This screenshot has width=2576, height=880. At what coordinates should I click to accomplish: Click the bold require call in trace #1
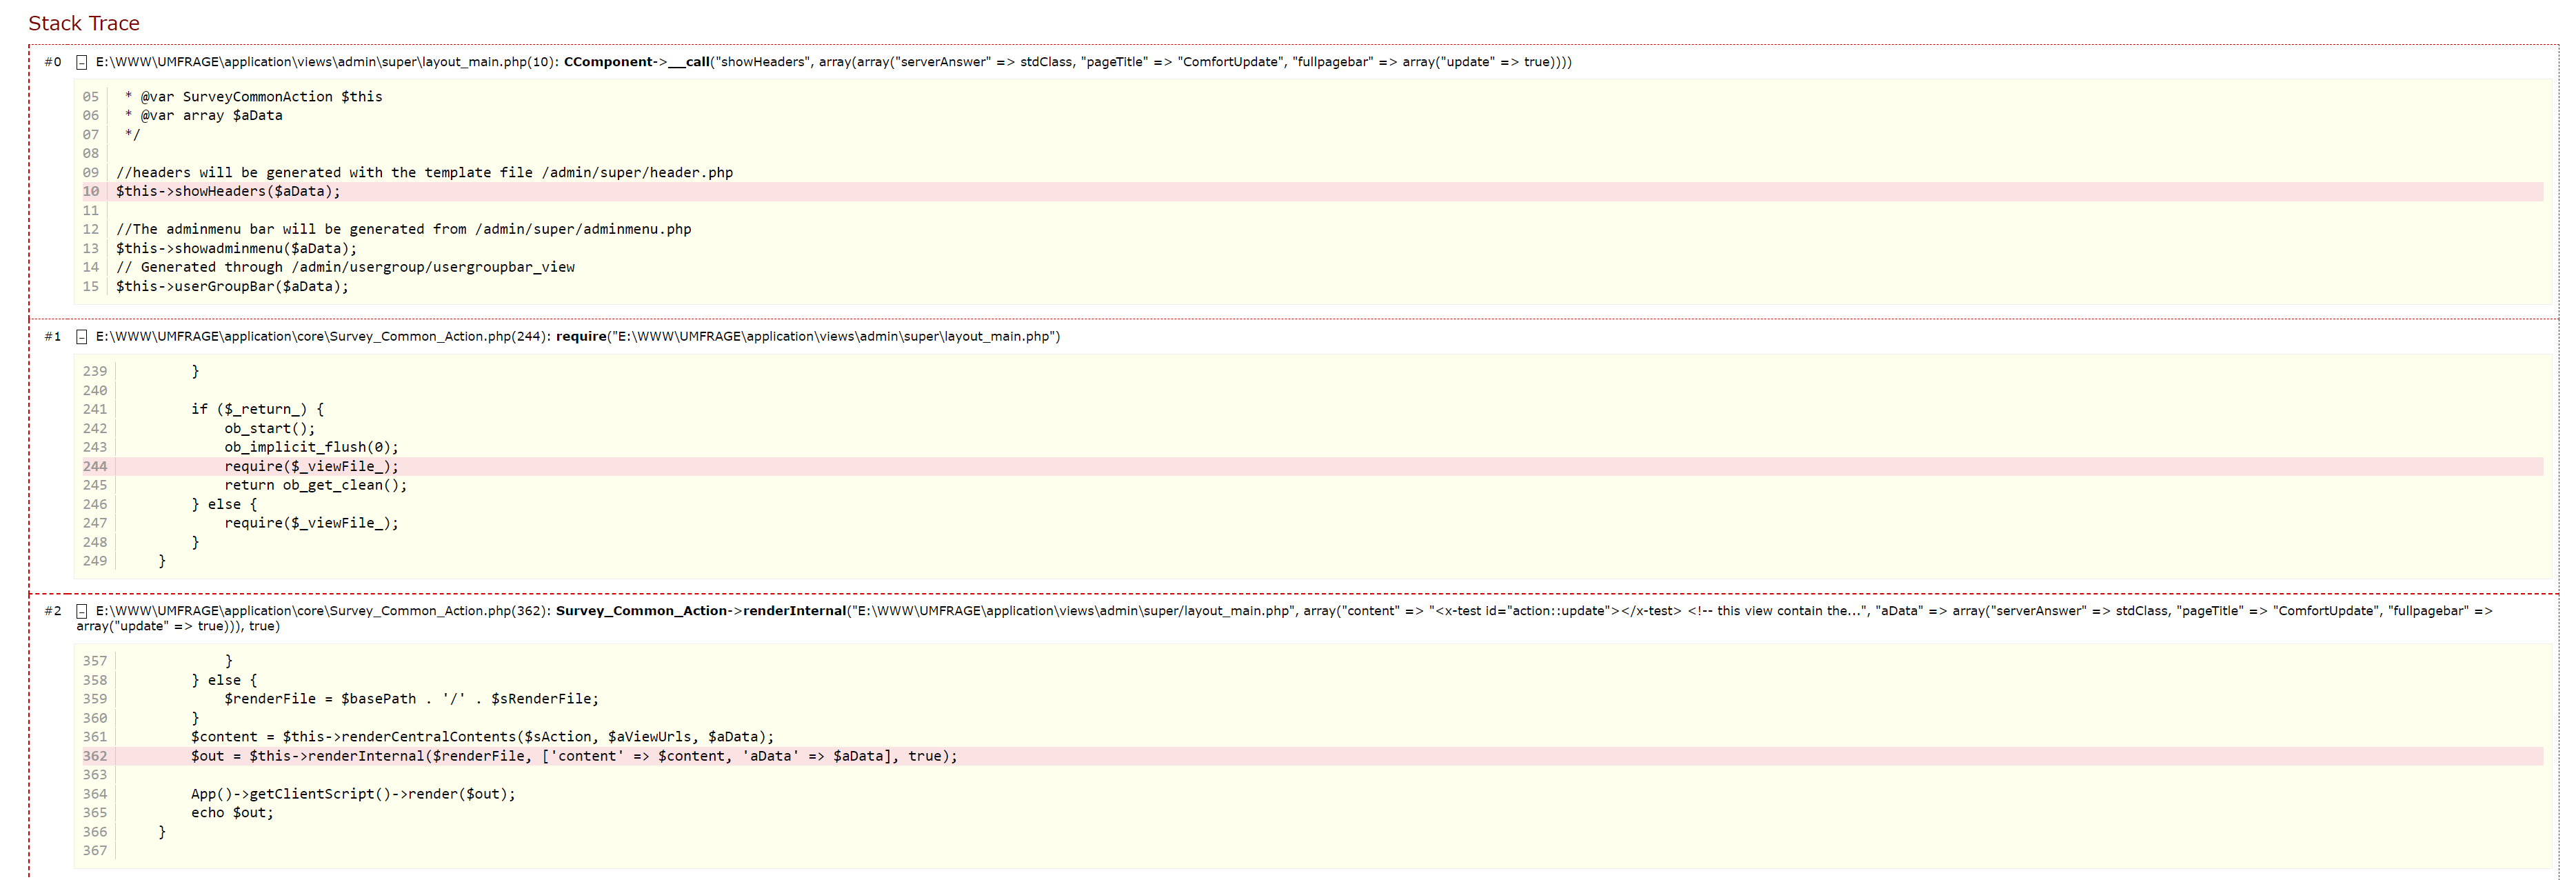(x=581, y=337)
